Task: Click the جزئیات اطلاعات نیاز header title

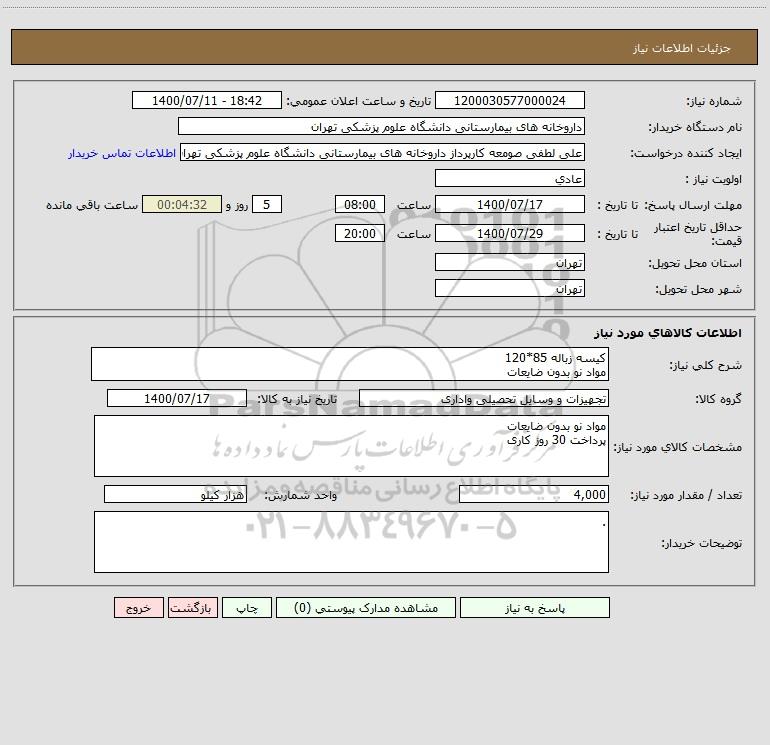Action: (x=682, y=48)
